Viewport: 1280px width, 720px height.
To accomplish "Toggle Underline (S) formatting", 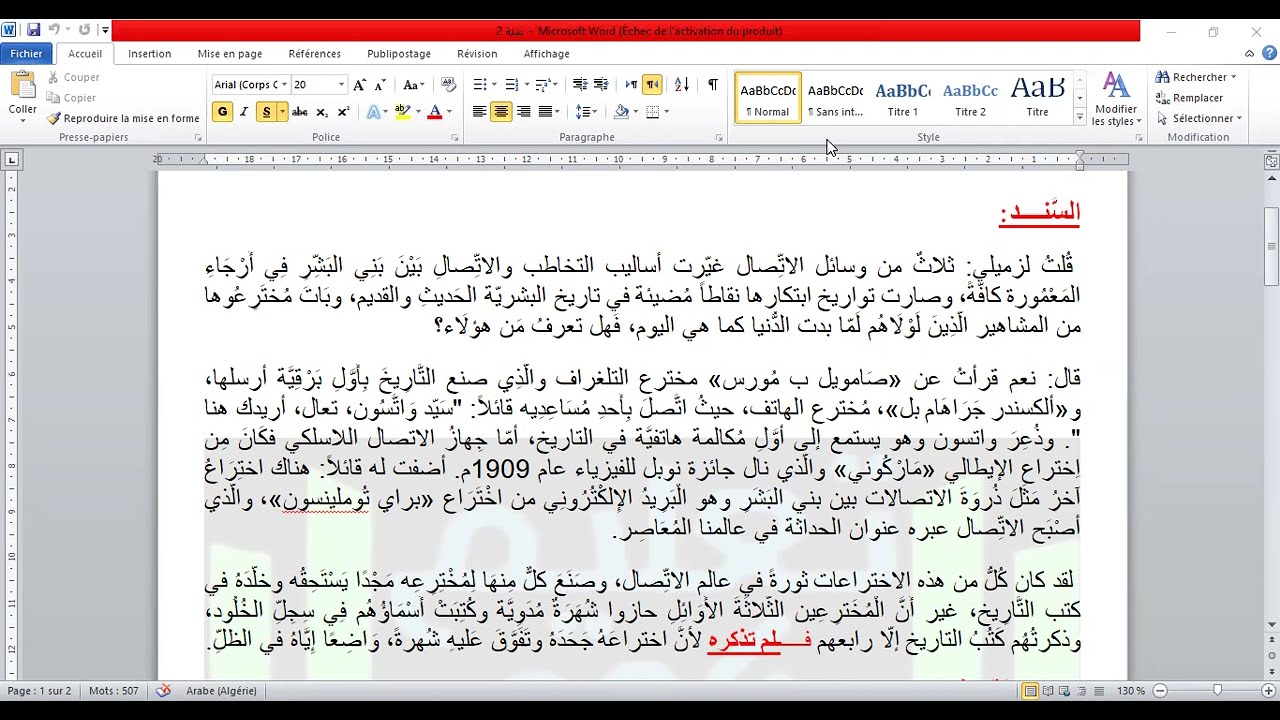I will click(265, 112).
